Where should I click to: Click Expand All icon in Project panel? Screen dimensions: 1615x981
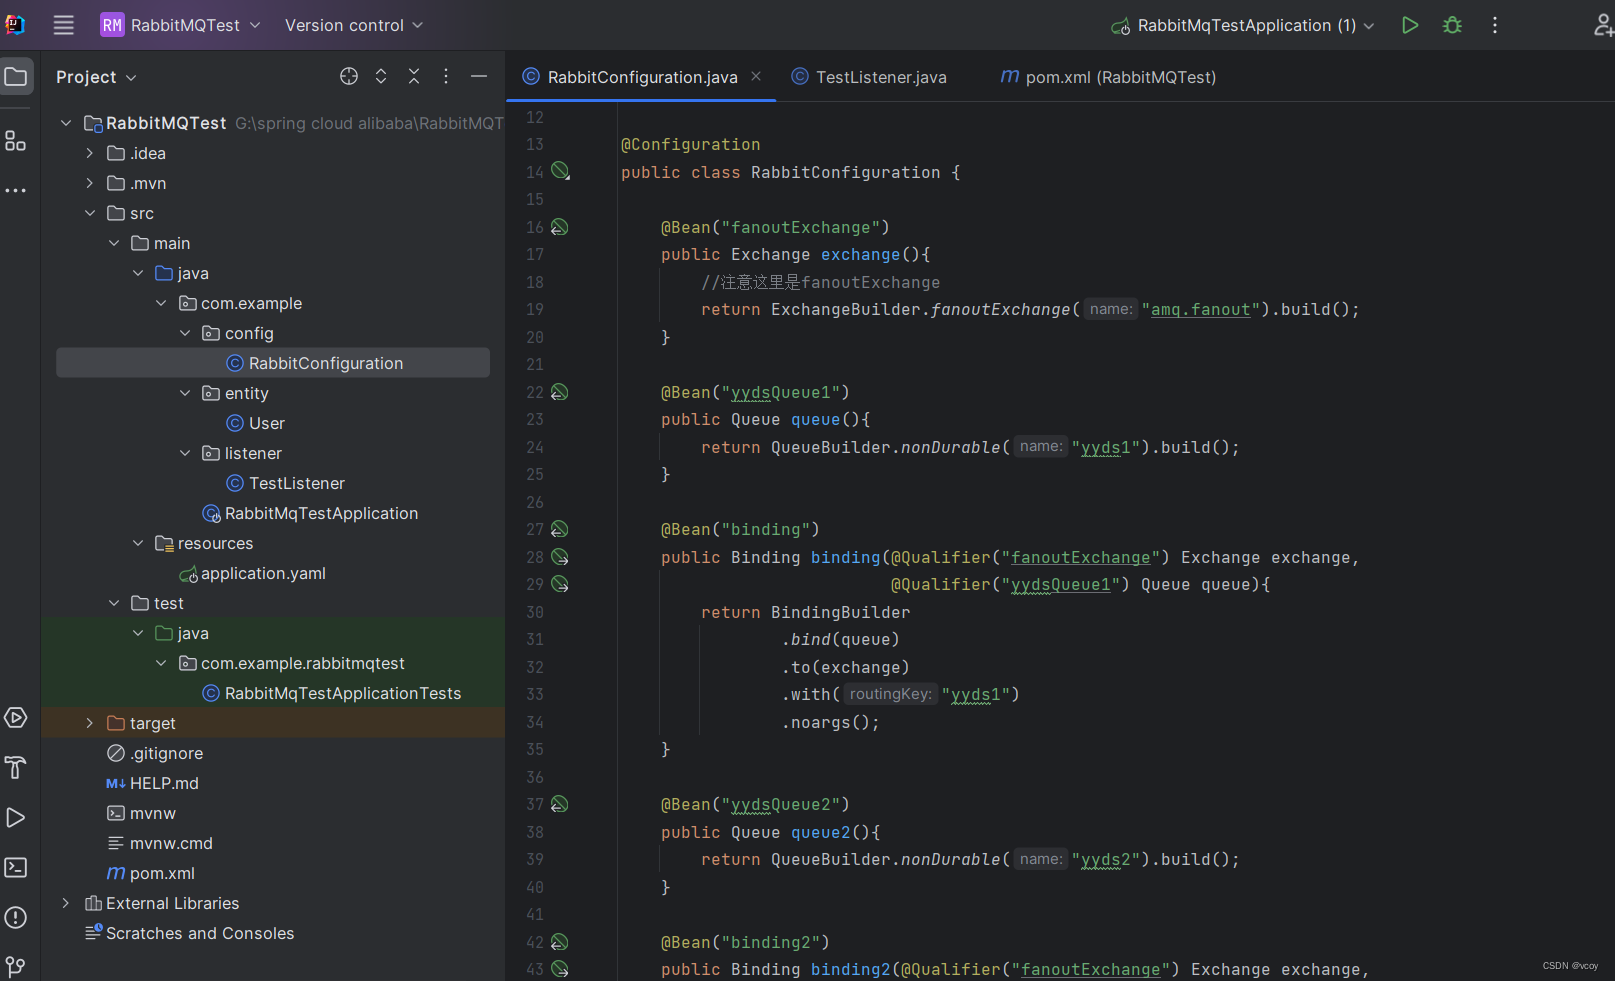[381, 76]
